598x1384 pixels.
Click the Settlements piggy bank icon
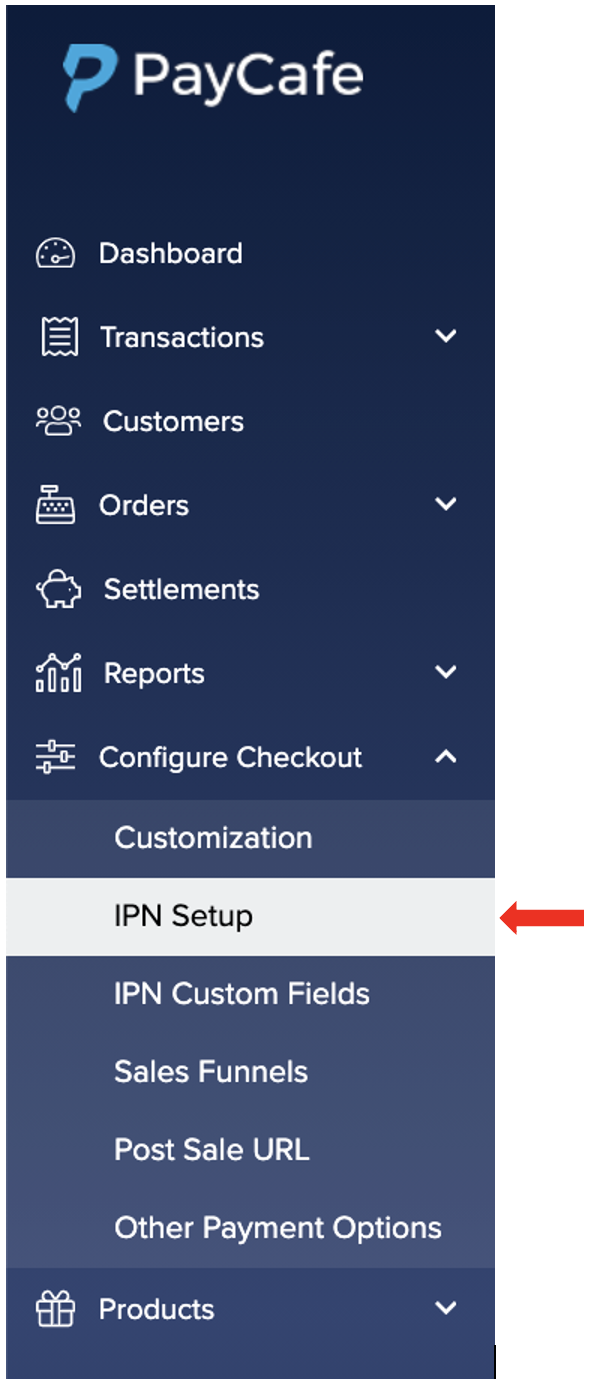(x=57, y=590)
